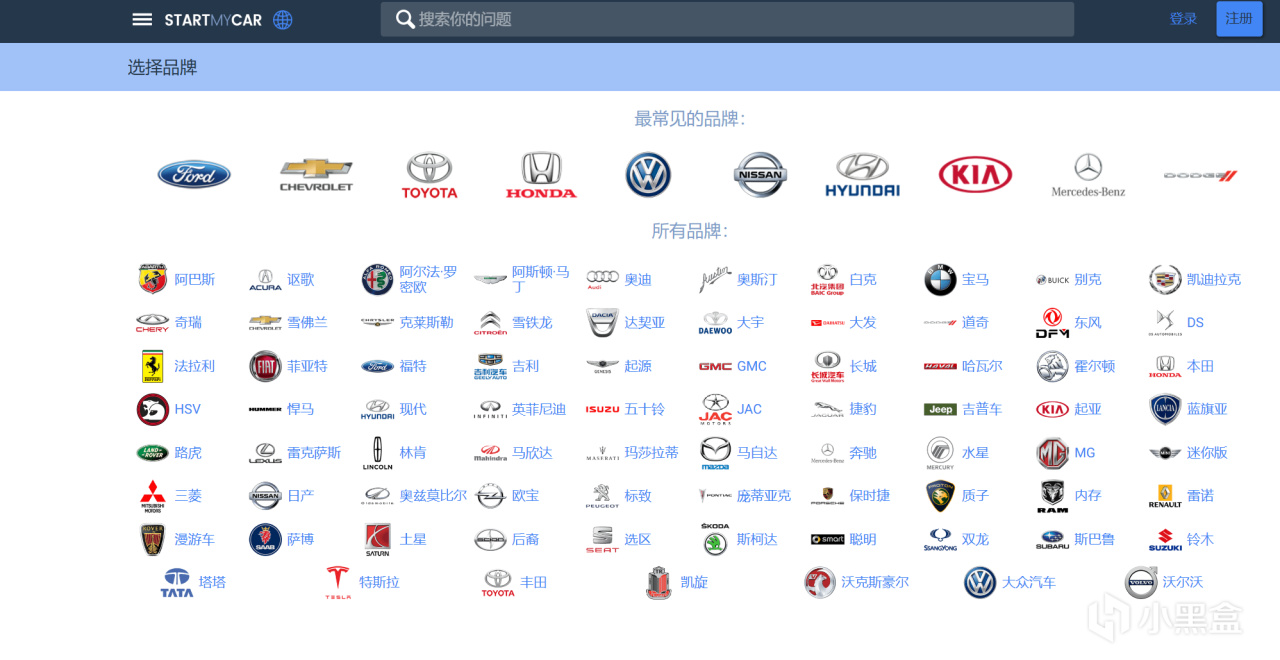
Task: Open the 五十铃 brand link
Action: point(645,410)
